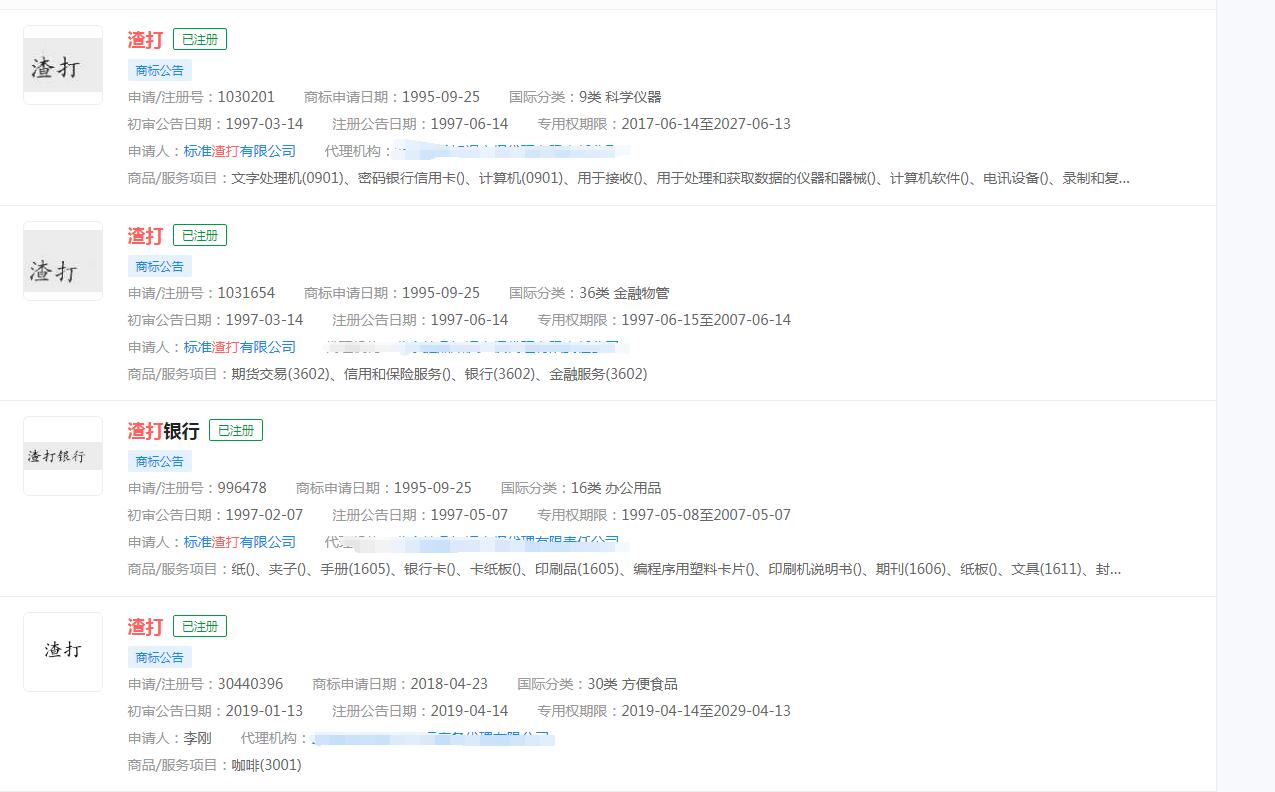Select goods list starting 期货交易(3602)
The width and height of the screenshot is (1275, 792).
click(x=439, y=374)
